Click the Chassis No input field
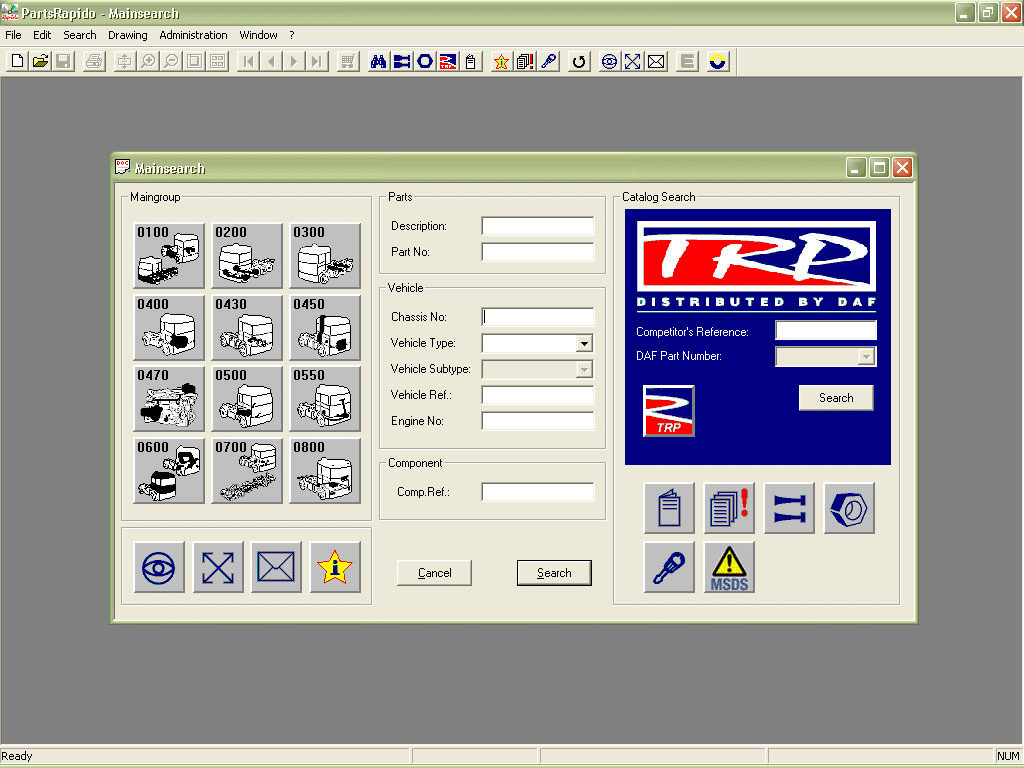 pos(537,317)
